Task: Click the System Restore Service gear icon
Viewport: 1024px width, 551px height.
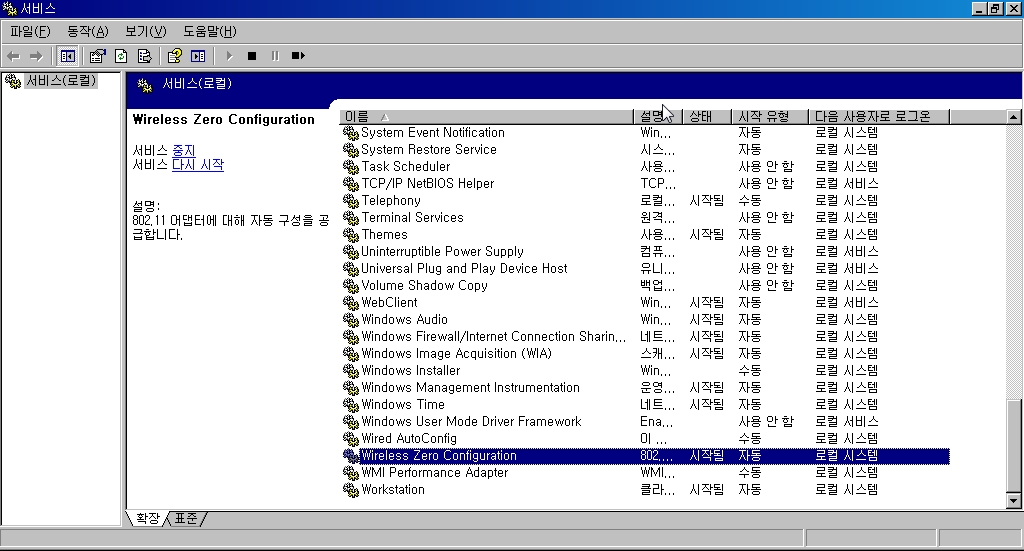Action: (351, 150)
